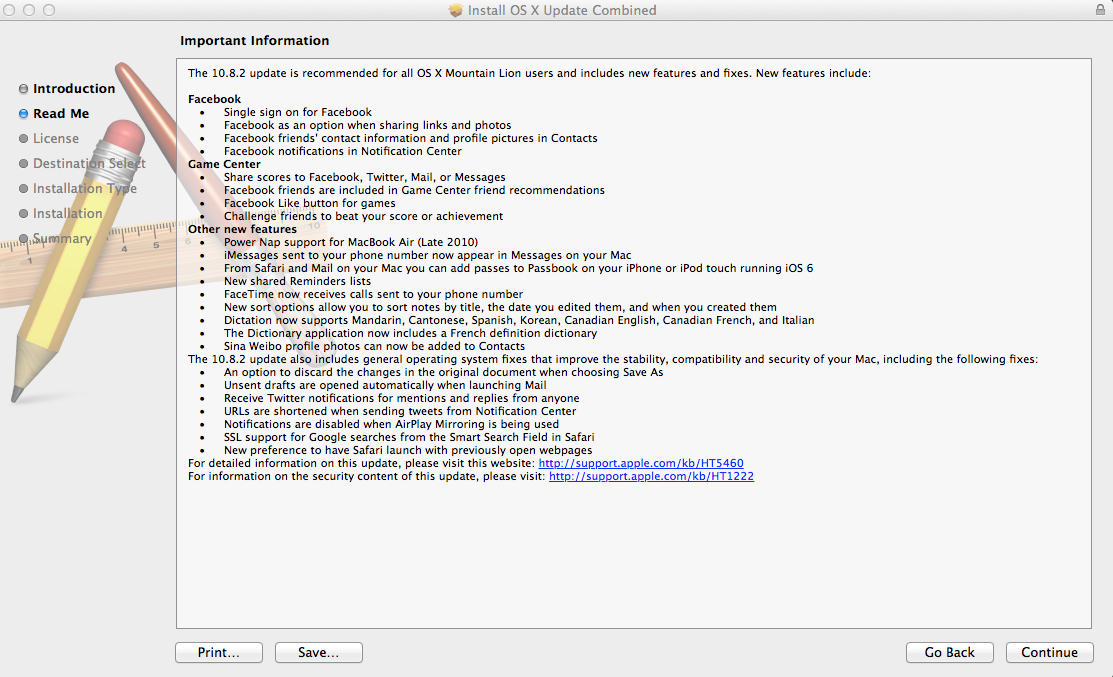1113x677 pixels.
Task: Click the package icon beside window title
Action: [x=456, y=11]
